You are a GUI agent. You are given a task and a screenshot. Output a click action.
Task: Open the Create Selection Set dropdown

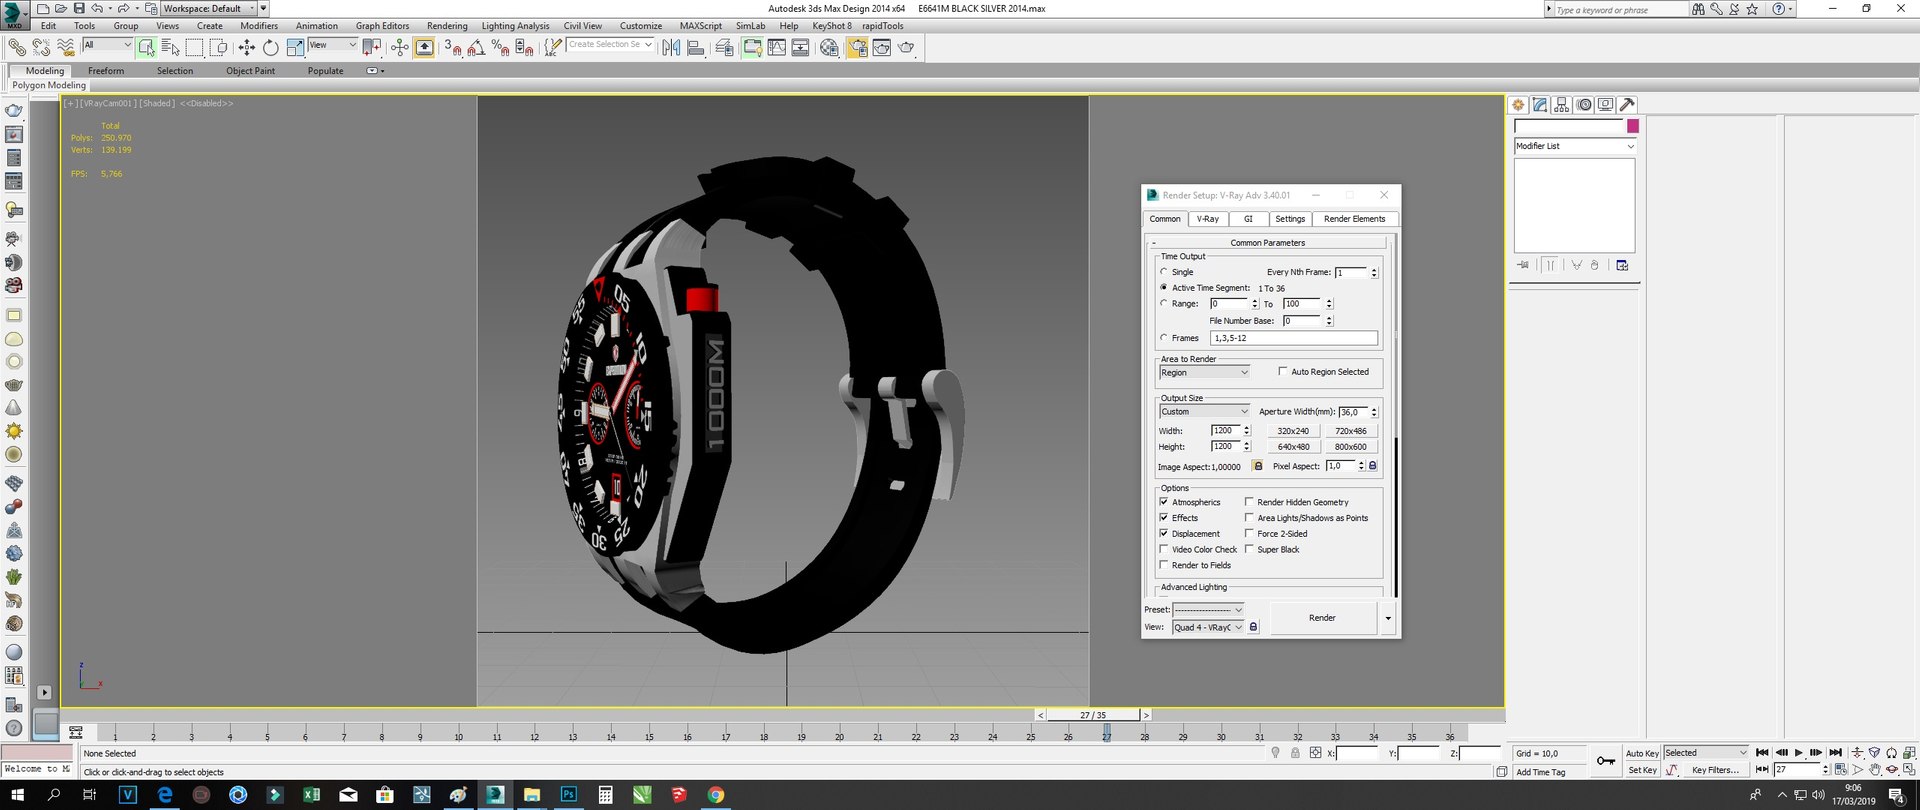point(610,45)
